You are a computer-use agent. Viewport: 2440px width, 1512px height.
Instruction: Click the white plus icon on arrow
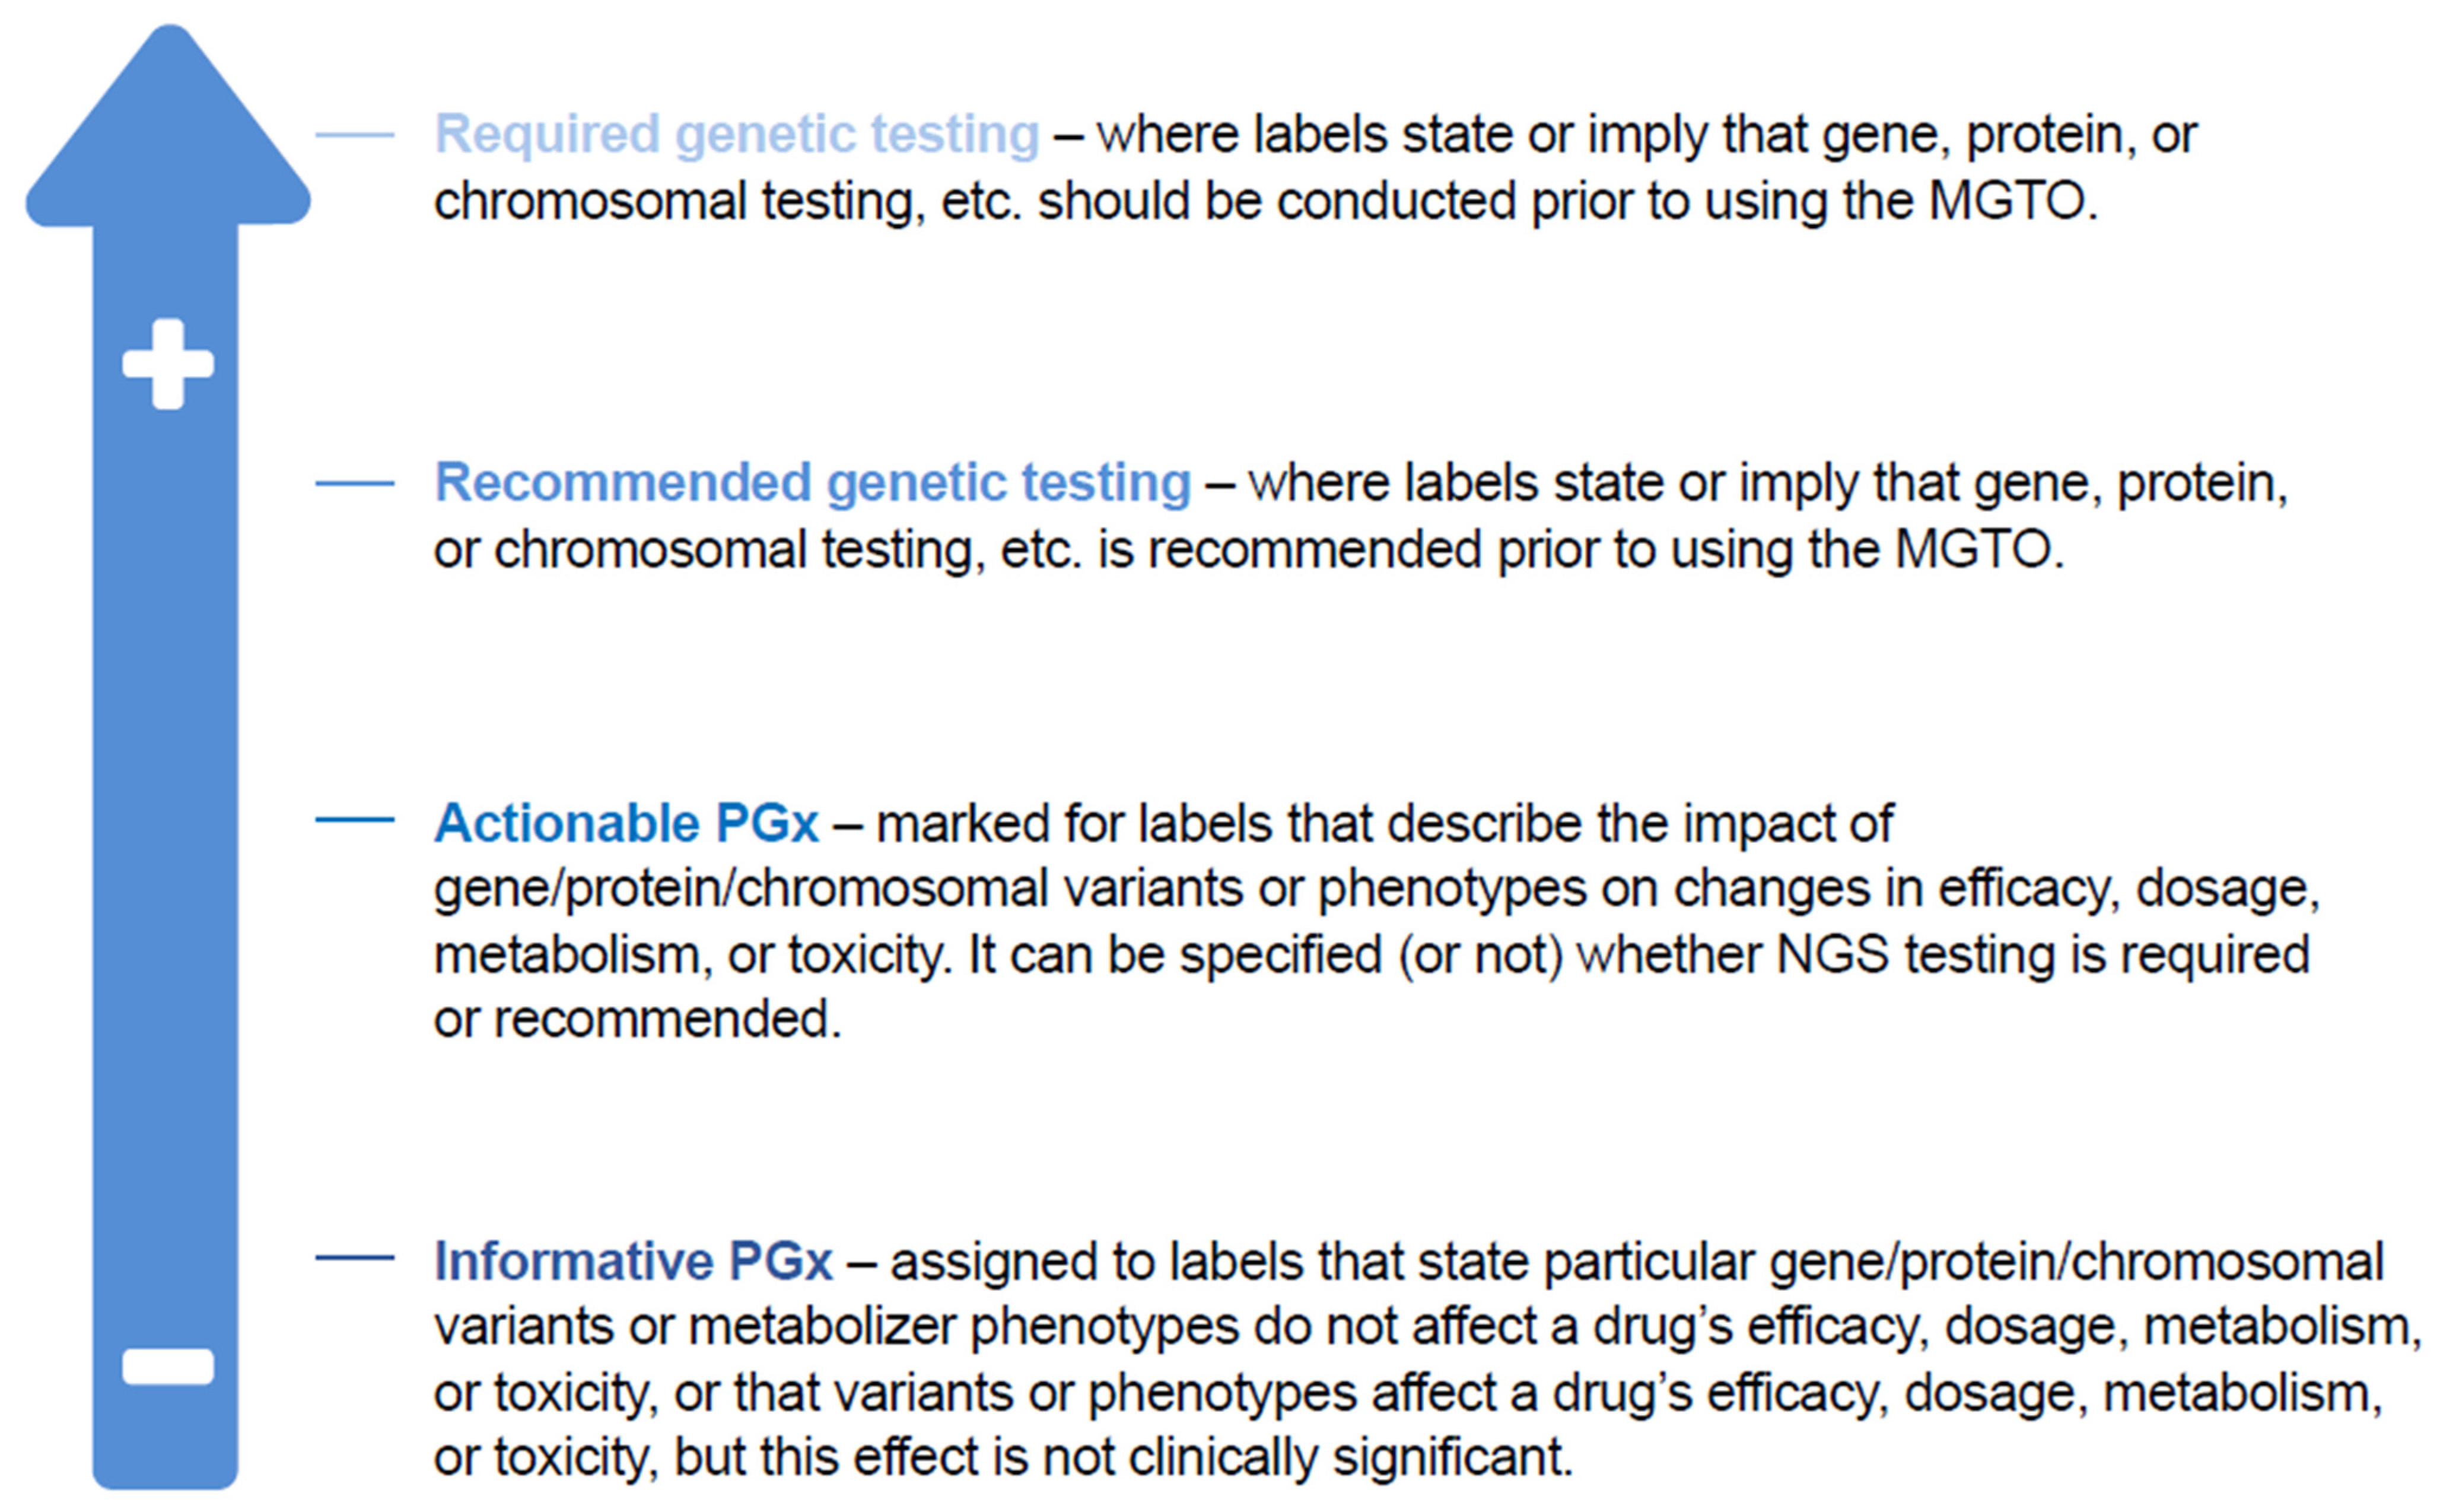168,364
